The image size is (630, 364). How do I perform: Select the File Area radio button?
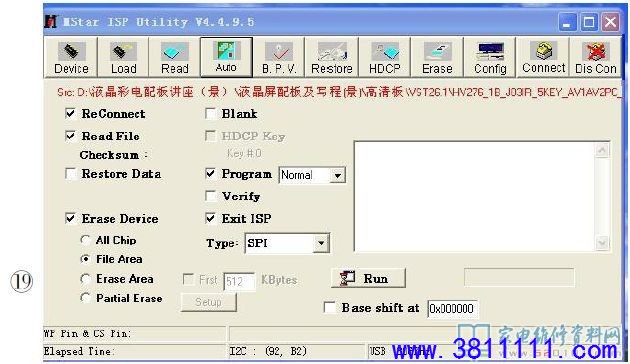pos(85,259)
